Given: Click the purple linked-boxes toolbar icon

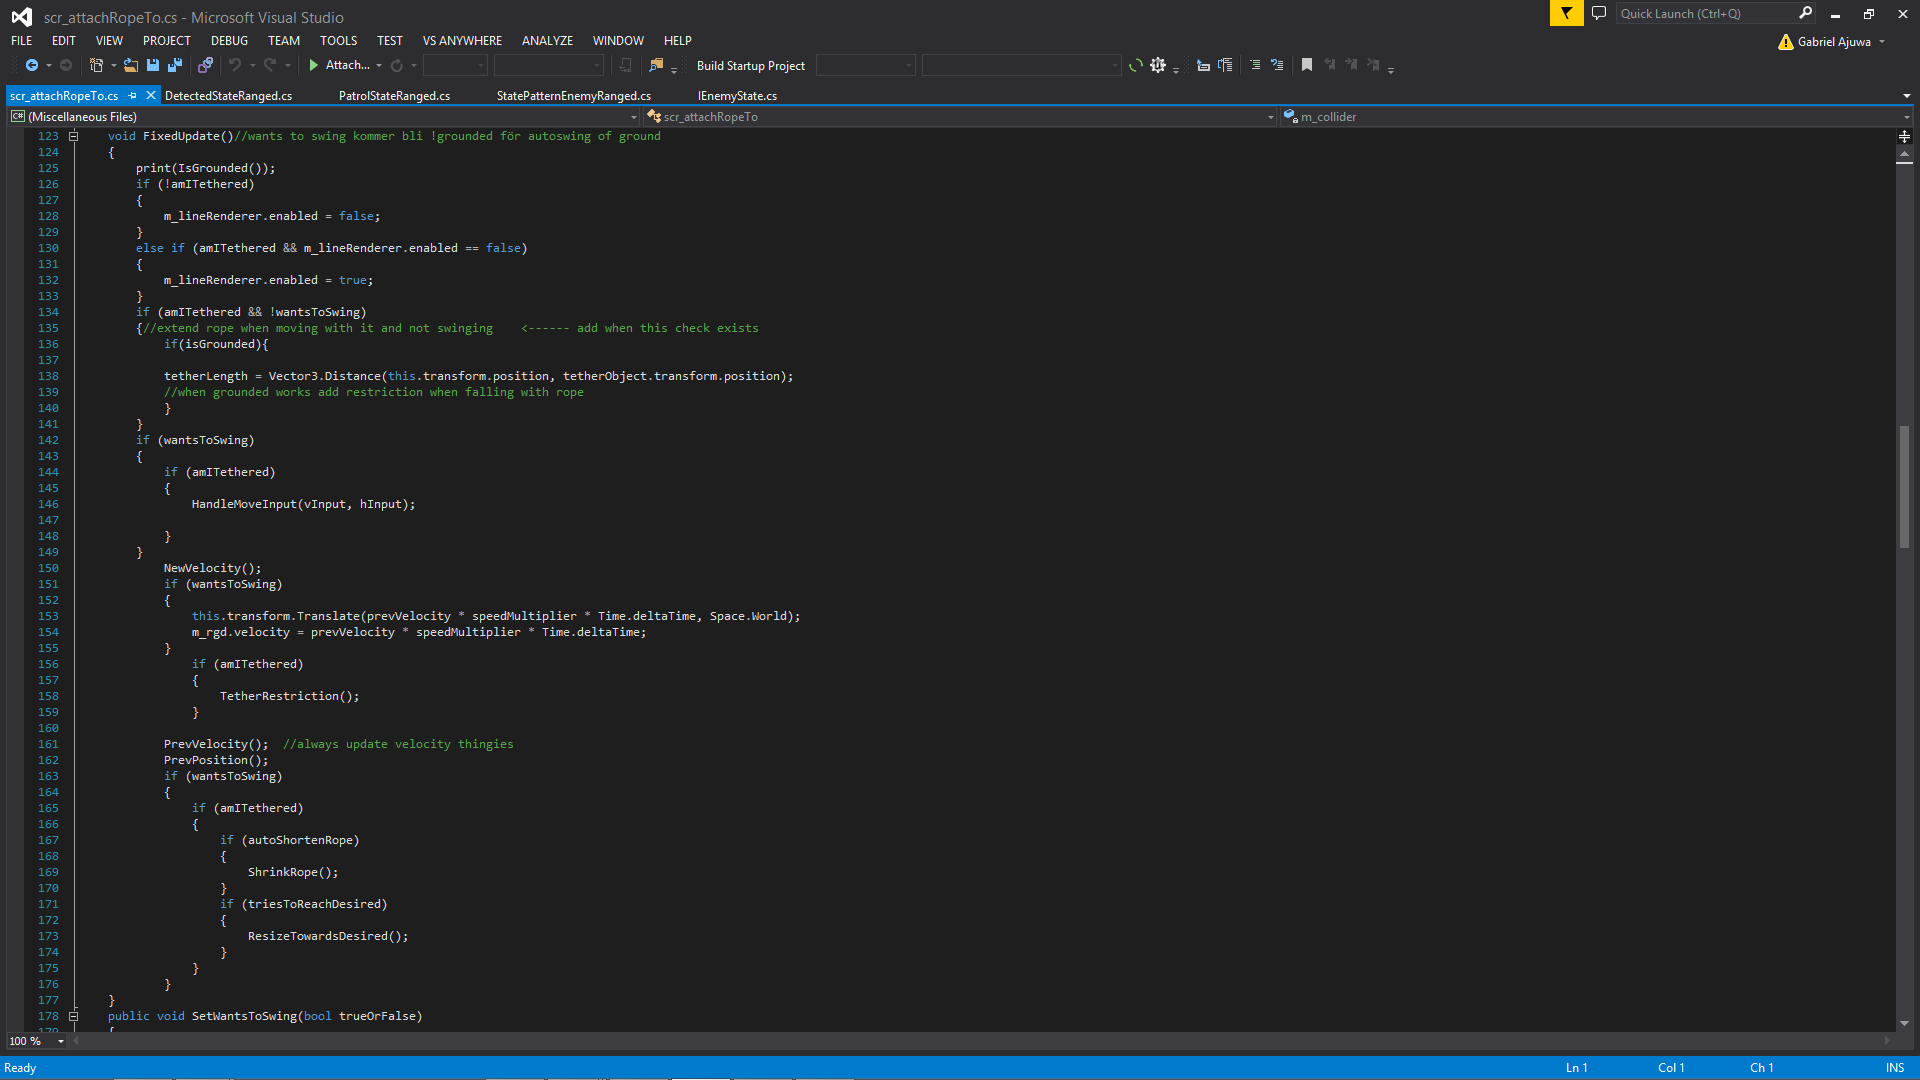Looking at the screenshot, I should [x=205, y=65].
